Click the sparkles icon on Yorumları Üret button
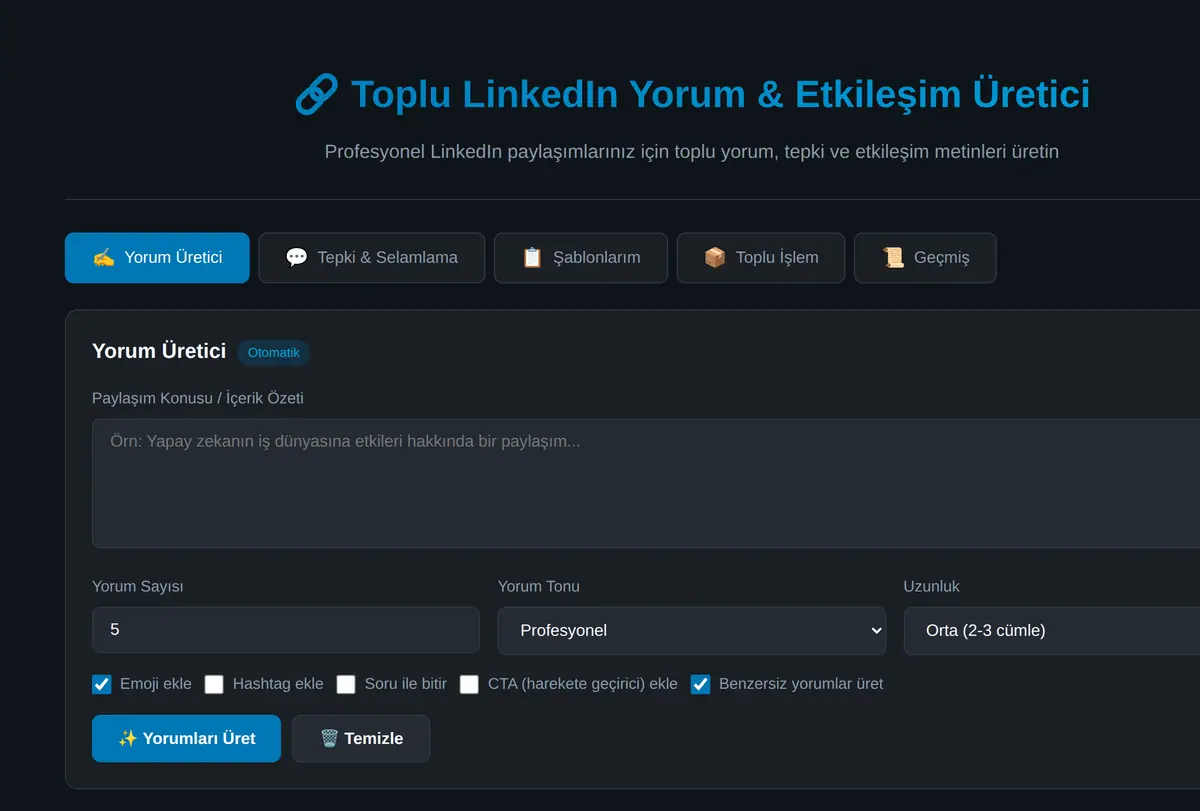The image size is (1200, 811). pyautogui.click(x=128, y=739)
